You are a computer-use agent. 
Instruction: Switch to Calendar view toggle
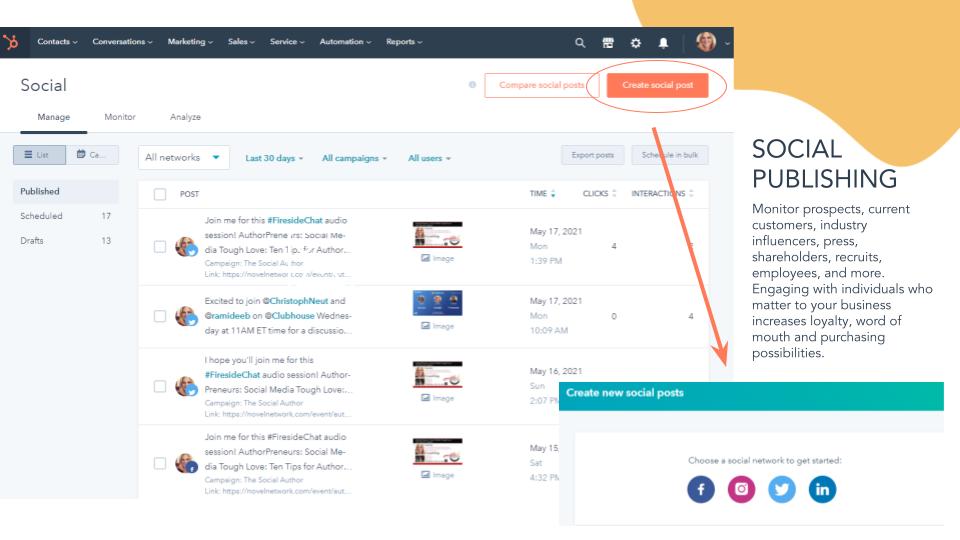92,155
